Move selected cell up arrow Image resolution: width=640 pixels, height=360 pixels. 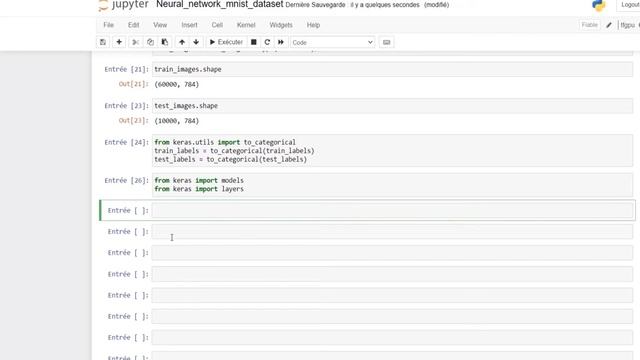pyautogui.click(x=182, y=42)
